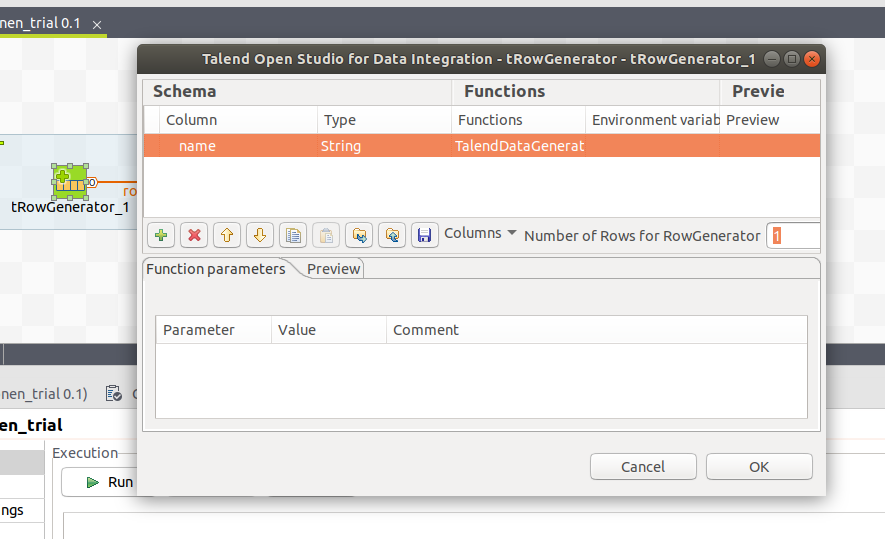The width and height of the screenshot is (885, 539).
Task: Open the String type cell for name
Action: tap(383, 146)
